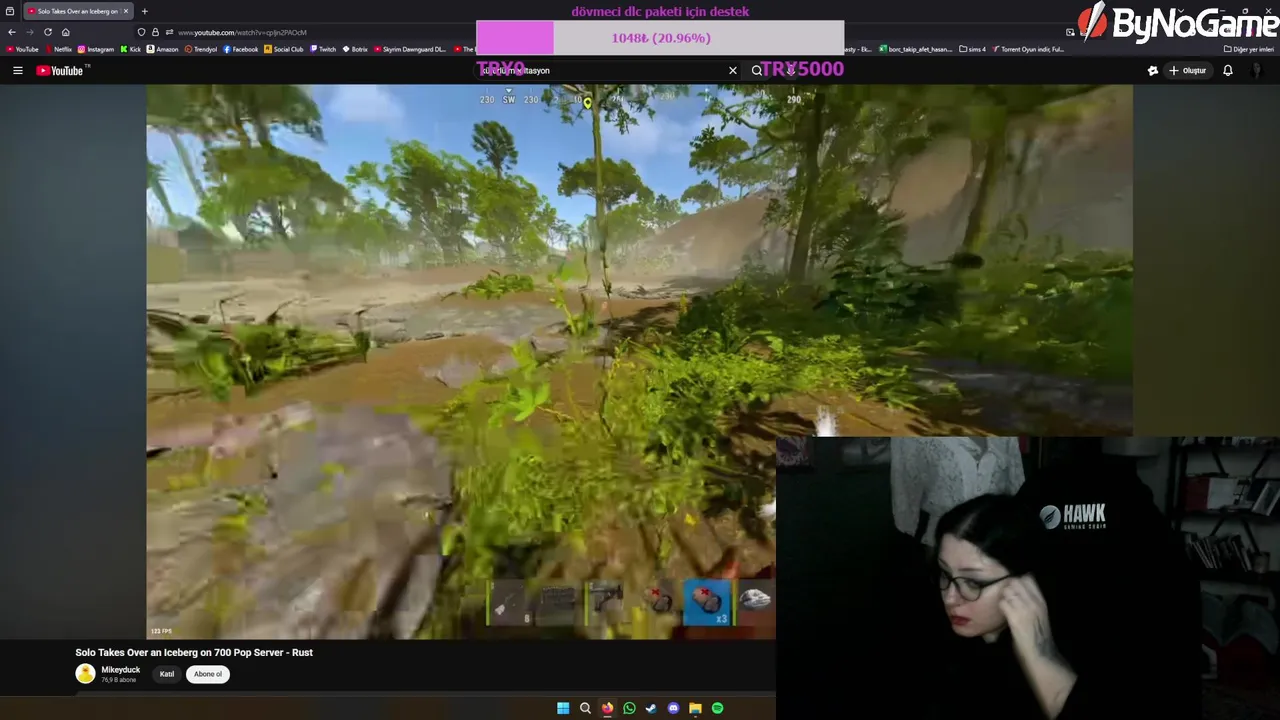Click the YouTube search magnifier button
Screen dimensions: 1280x720
click(x=757, y=70)
